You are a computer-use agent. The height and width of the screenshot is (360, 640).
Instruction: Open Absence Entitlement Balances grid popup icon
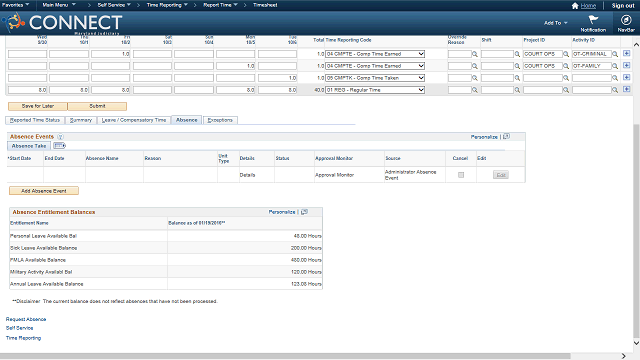(304, 212)
